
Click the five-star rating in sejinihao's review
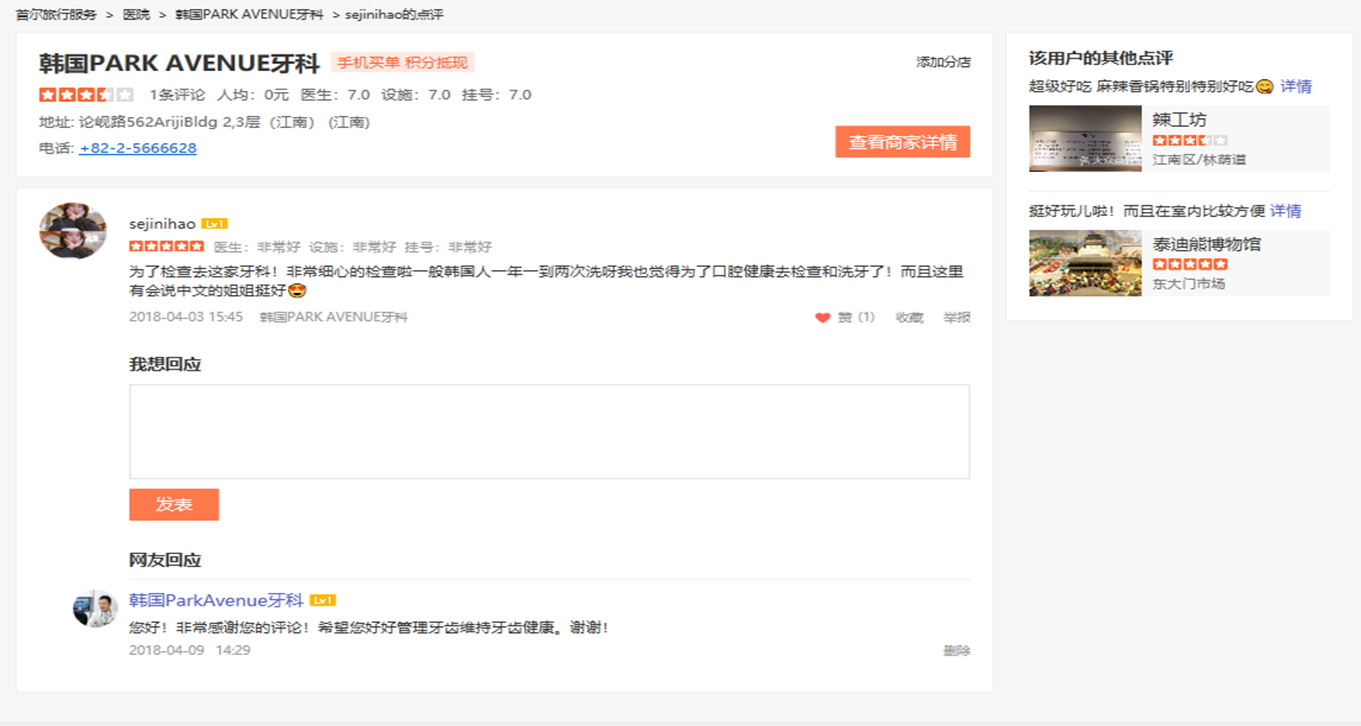166,247
